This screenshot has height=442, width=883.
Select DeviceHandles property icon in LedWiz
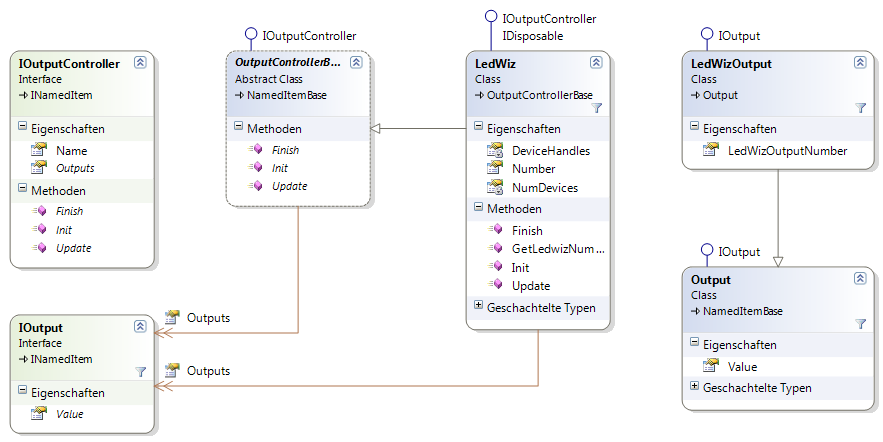coord(495,150)
